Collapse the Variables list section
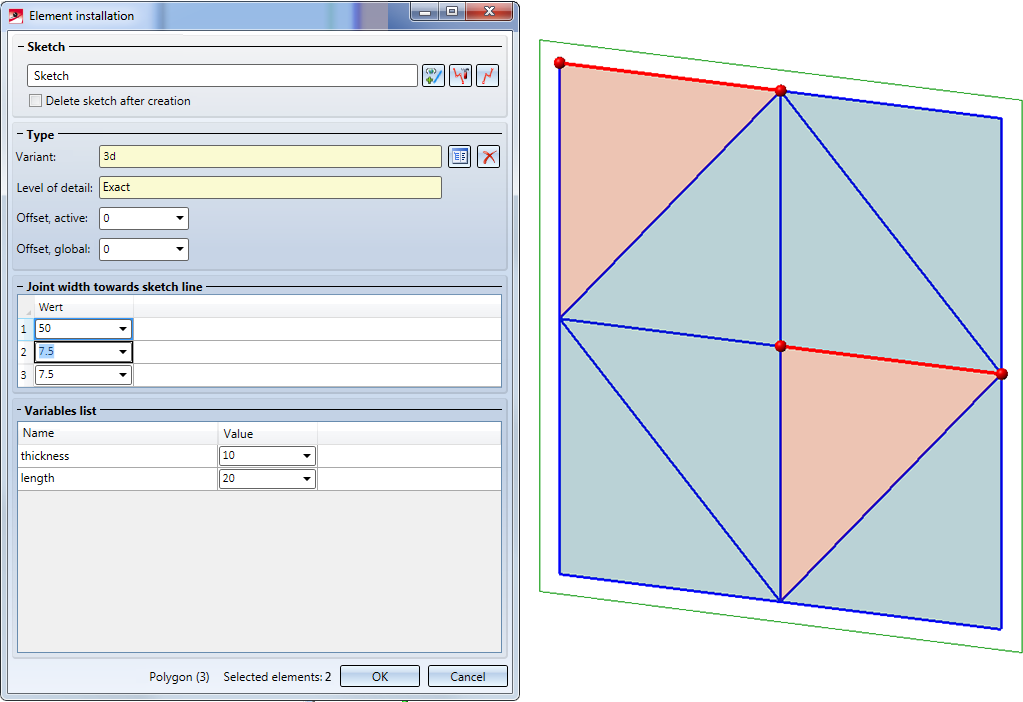1023x702 pixels. pos(20,411)
